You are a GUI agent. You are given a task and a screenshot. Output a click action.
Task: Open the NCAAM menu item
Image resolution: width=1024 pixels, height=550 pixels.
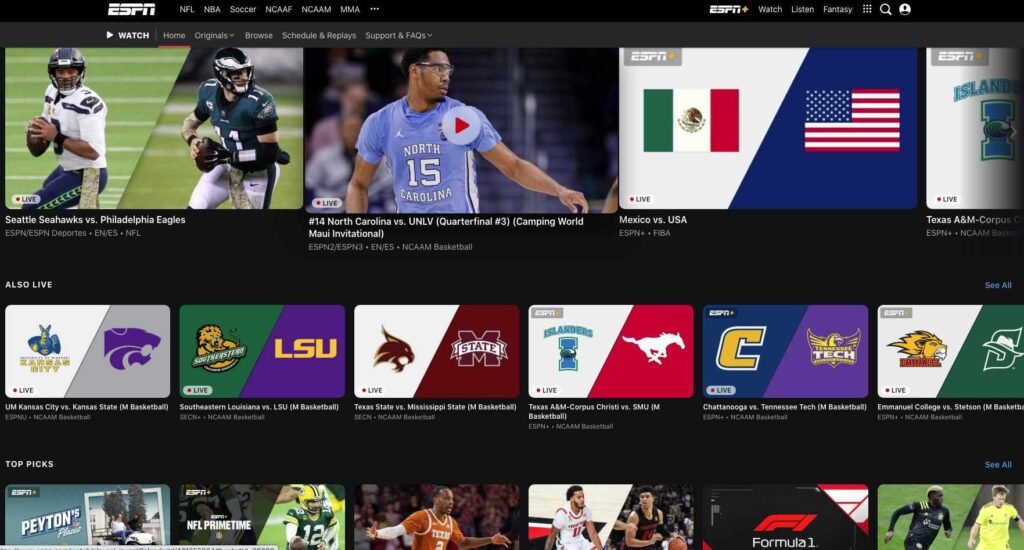[316, 9]
